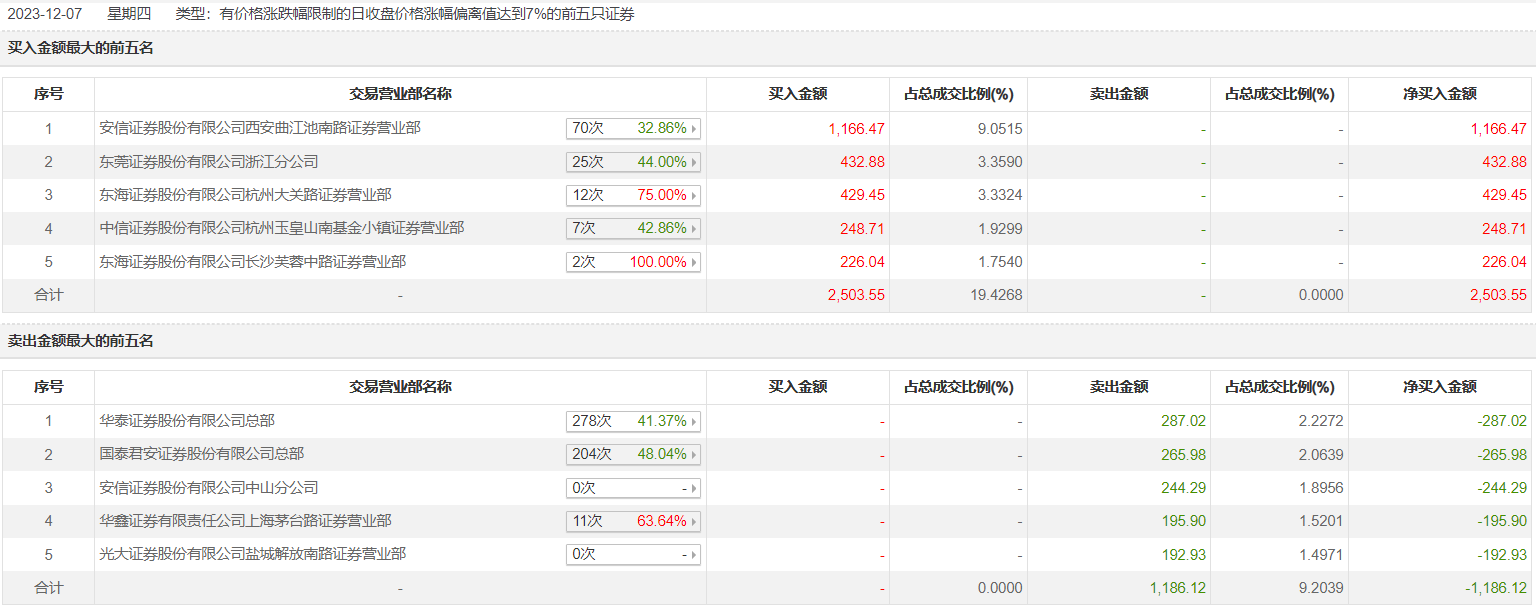Click total sell amount 1,186.12

(x=1177, y=588)
